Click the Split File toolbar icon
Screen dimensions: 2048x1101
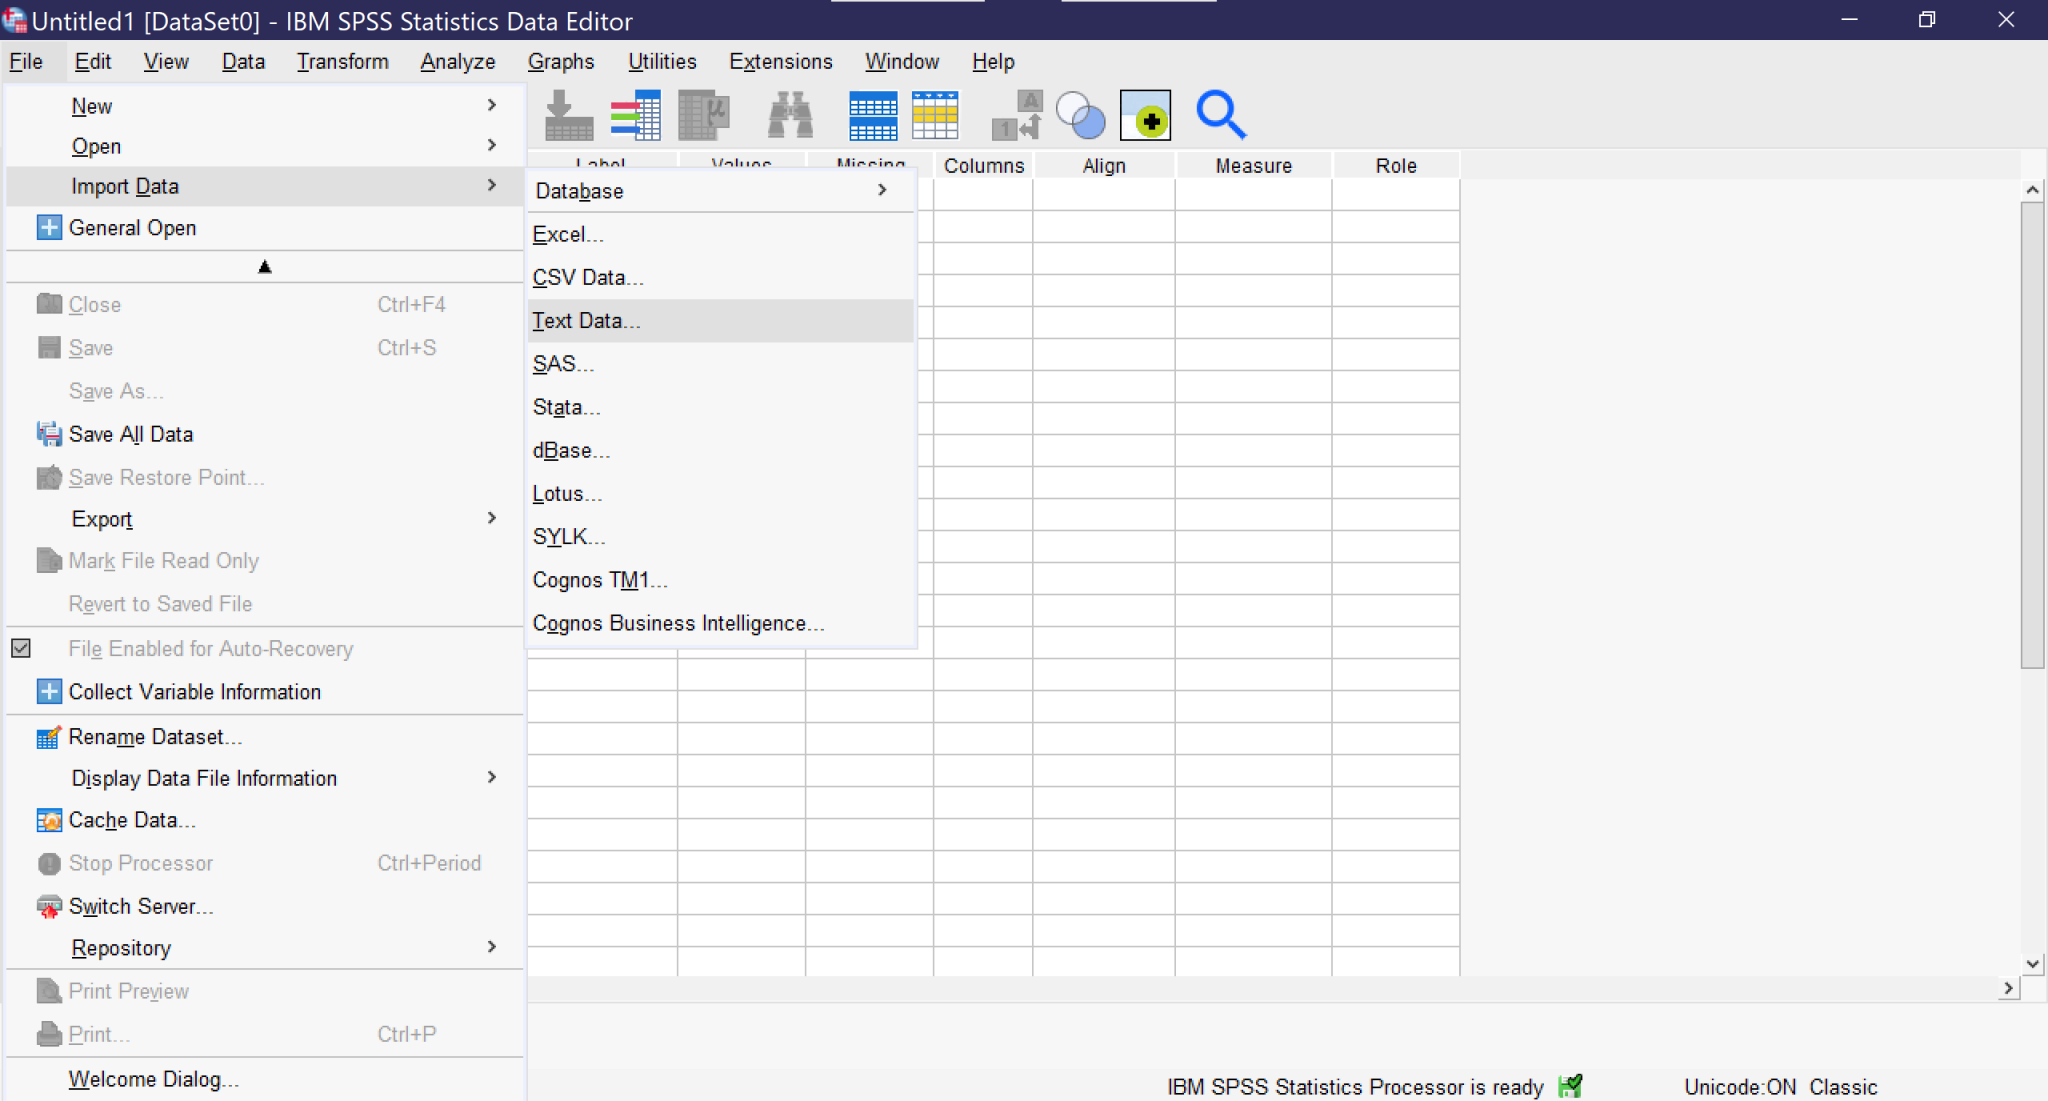871,115
